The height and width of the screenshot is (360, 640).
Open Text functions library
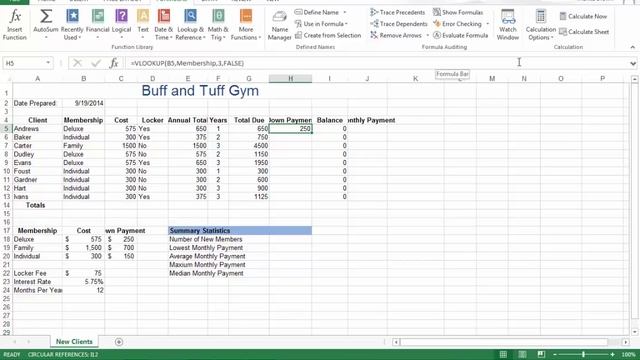point(143,24)
